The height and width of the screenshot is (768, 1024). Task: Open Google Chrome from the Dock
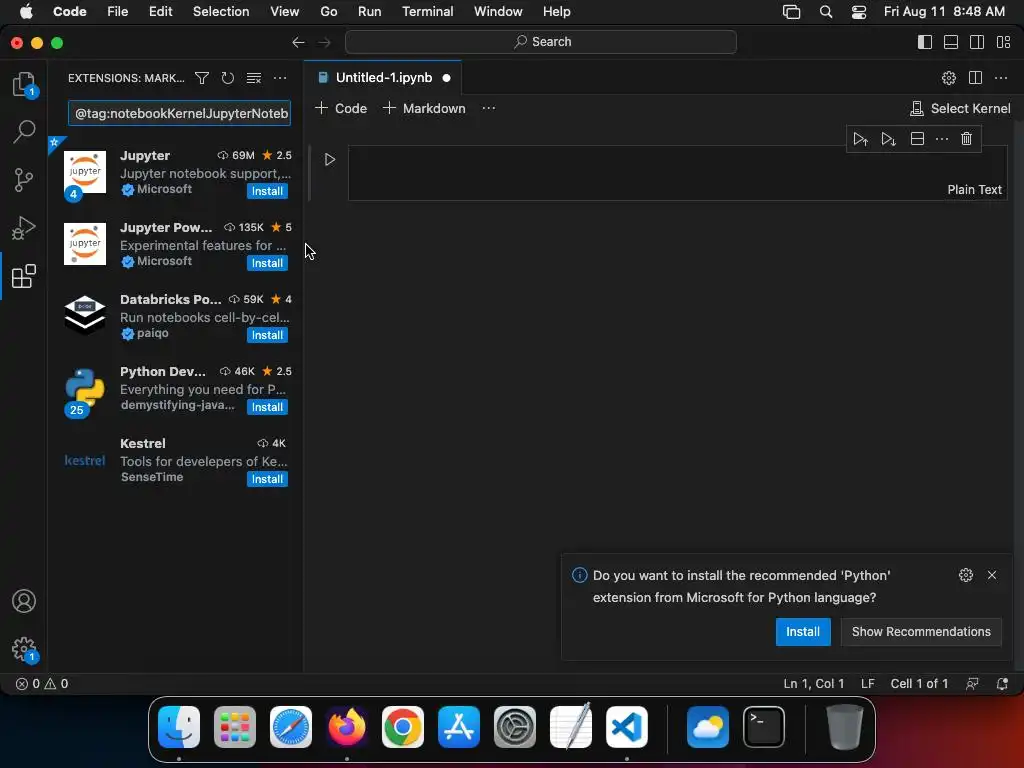coord(402,727)
